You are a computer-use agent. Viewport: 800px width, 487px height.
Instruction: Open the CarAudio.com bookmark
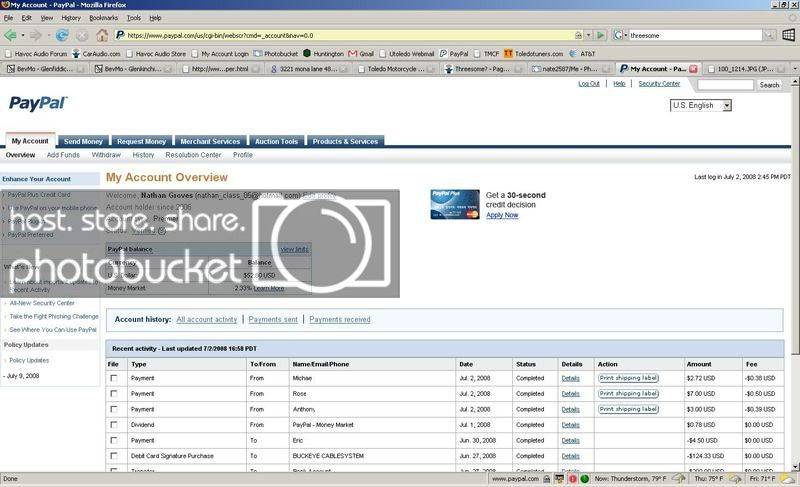point(96,54)
